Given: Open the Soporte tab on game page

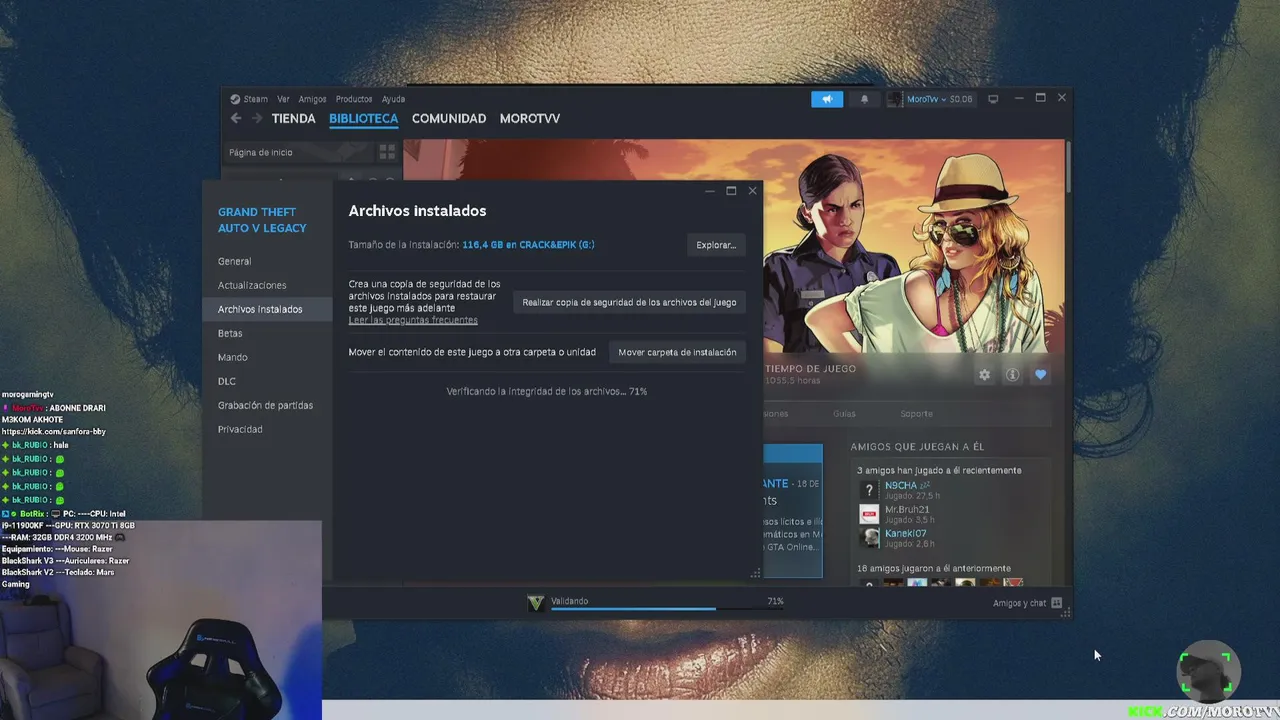Looking at the screenshot, I should point(916,413).
